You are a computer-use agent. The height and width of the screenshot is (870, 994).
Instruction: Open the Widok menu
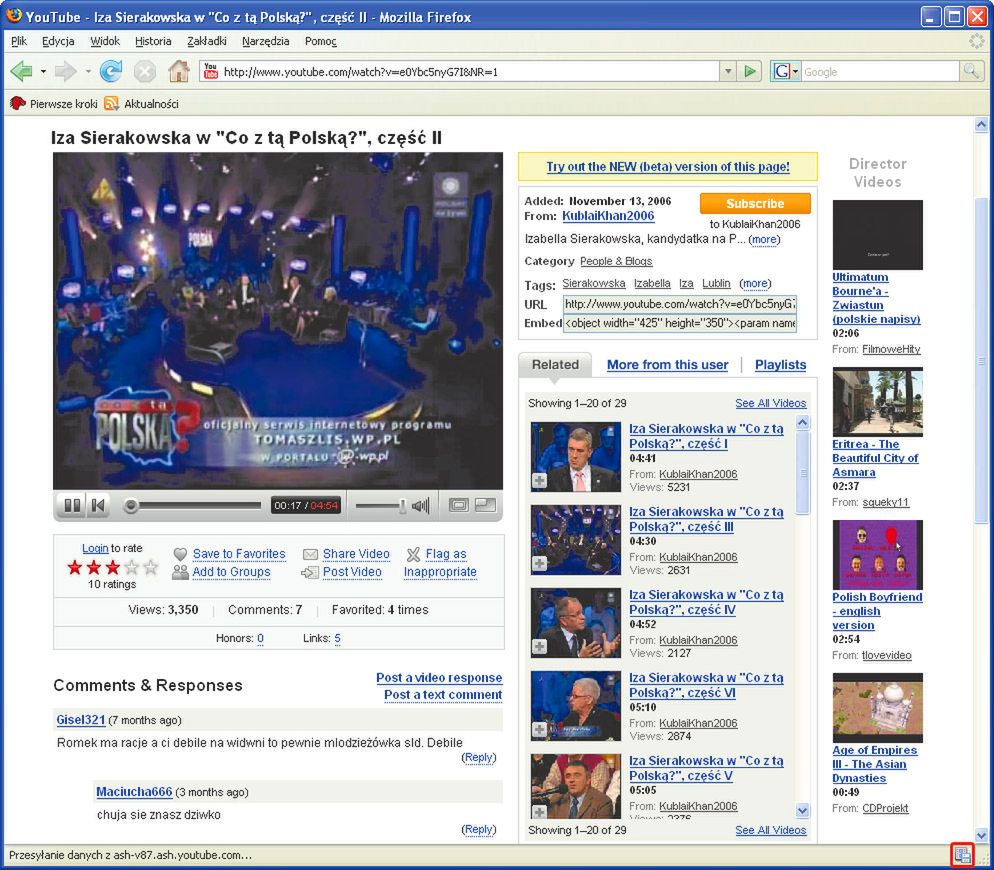[x=105, y=41]
